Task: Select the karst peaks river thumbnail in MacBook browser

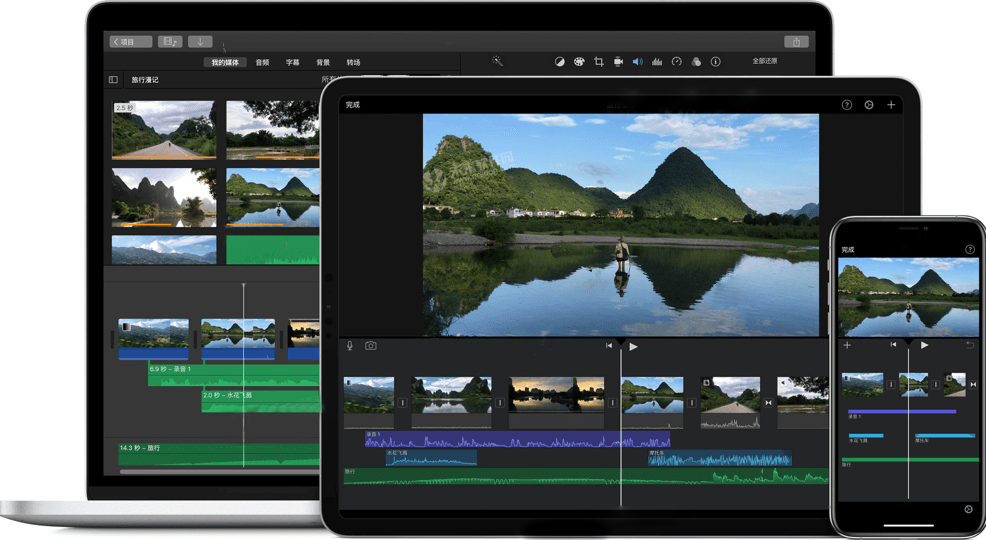Action: tap(164, 197)
